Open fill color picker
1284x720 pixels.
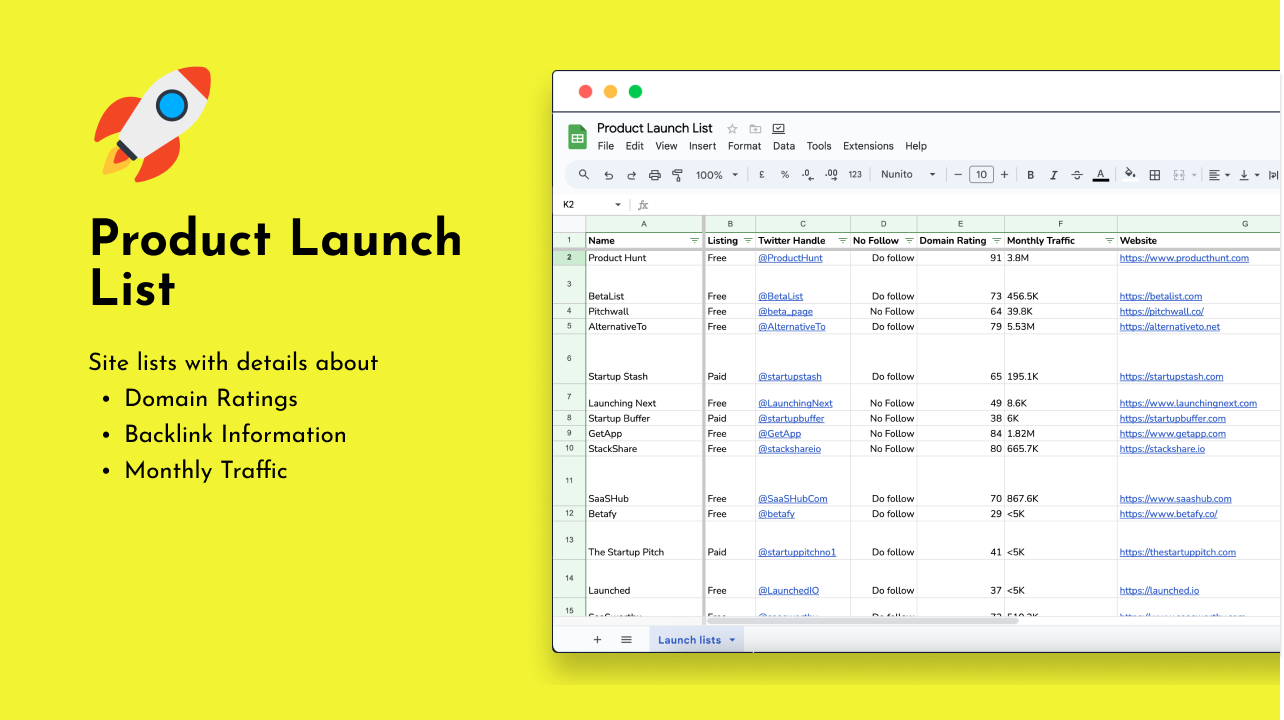[1130, 174]
